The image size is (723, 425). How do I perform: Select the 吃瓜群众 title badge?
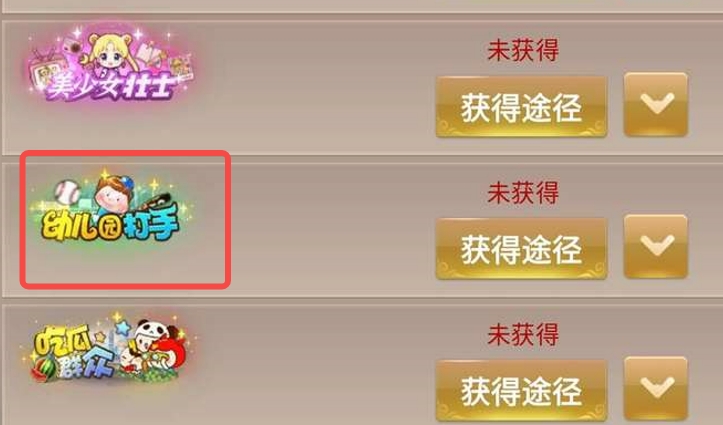pos(110,348)
